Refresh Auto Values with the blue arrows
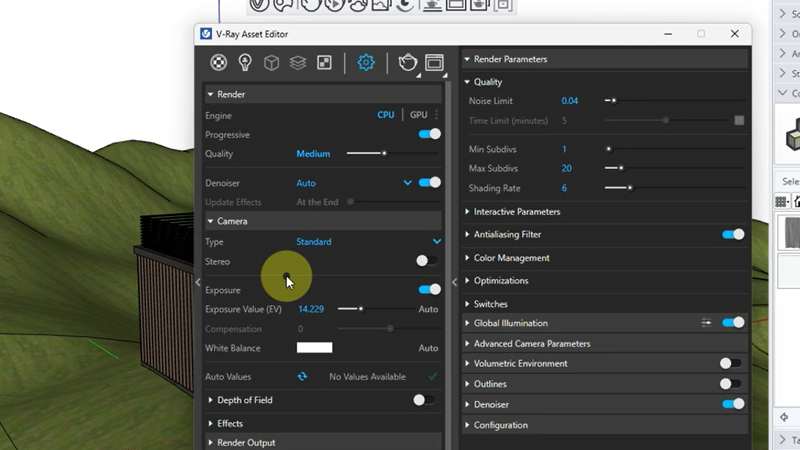This screenshot has height=450, width=800. coord(302,377)
